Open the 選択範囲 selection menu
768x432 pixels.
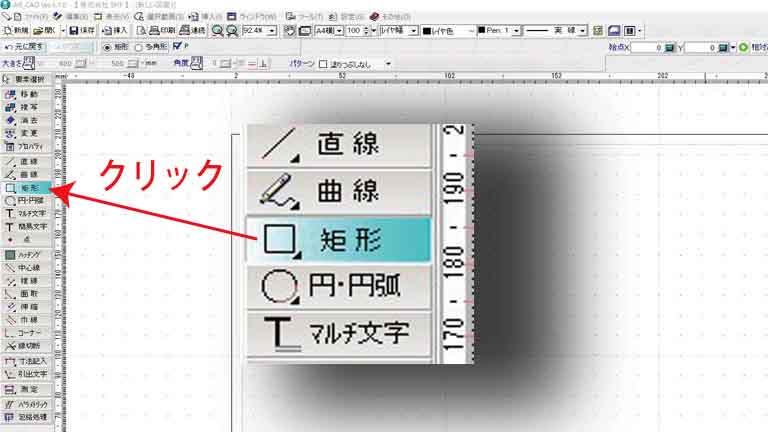[x=160, y=17]
